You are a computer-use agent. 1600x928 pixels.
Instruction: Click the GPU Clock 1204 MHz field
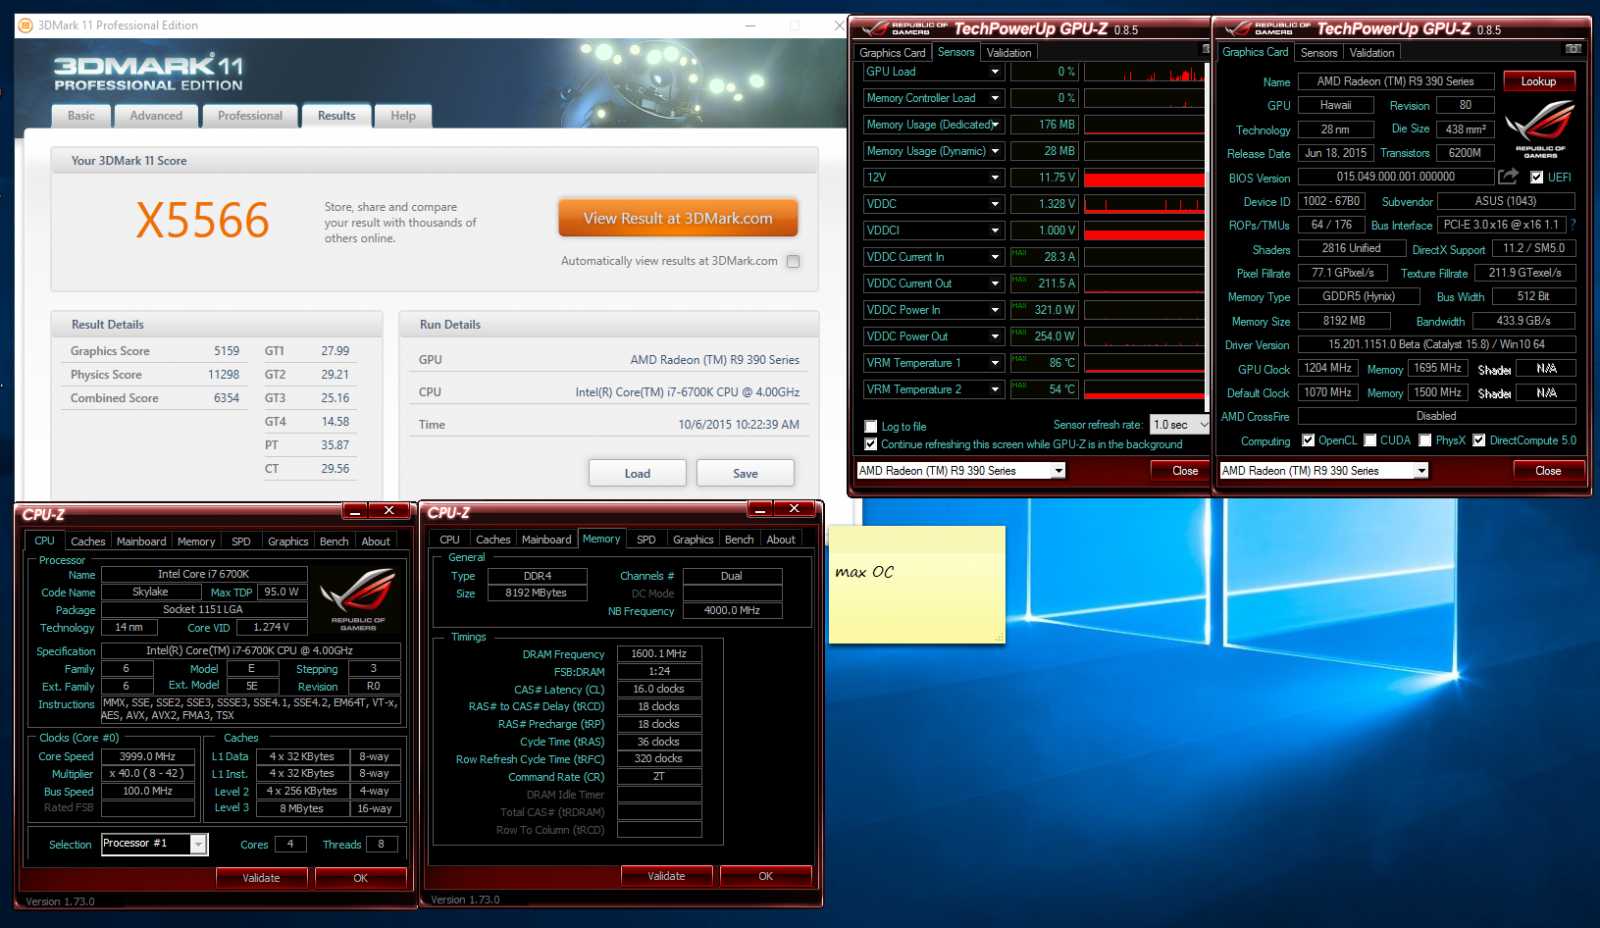(1328, 368)
